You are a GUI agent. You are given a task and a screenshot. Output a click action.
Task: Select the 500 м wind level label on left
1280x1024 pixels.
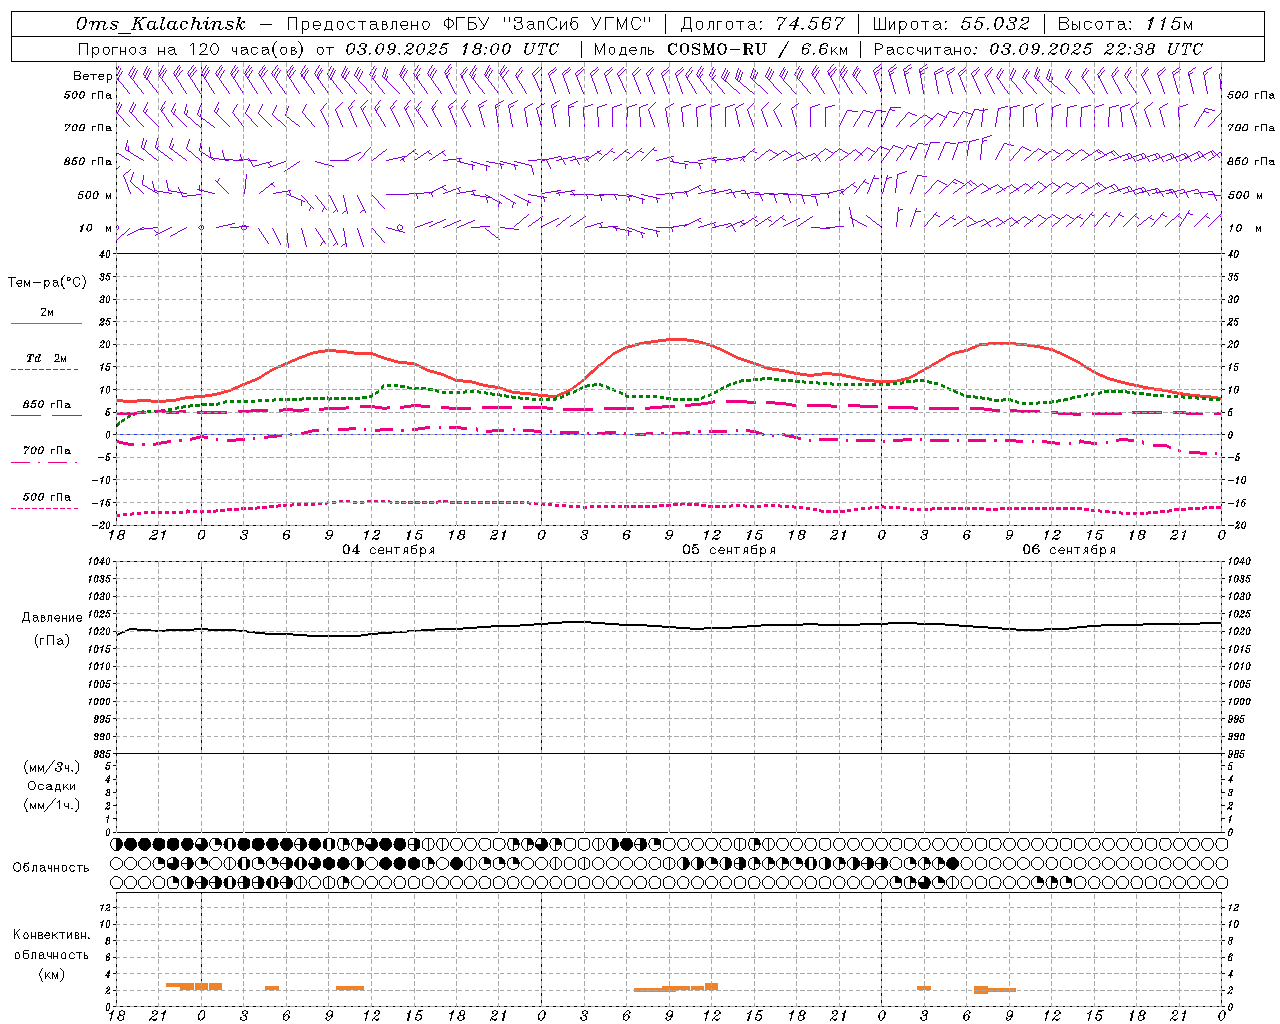click(95, 195)
